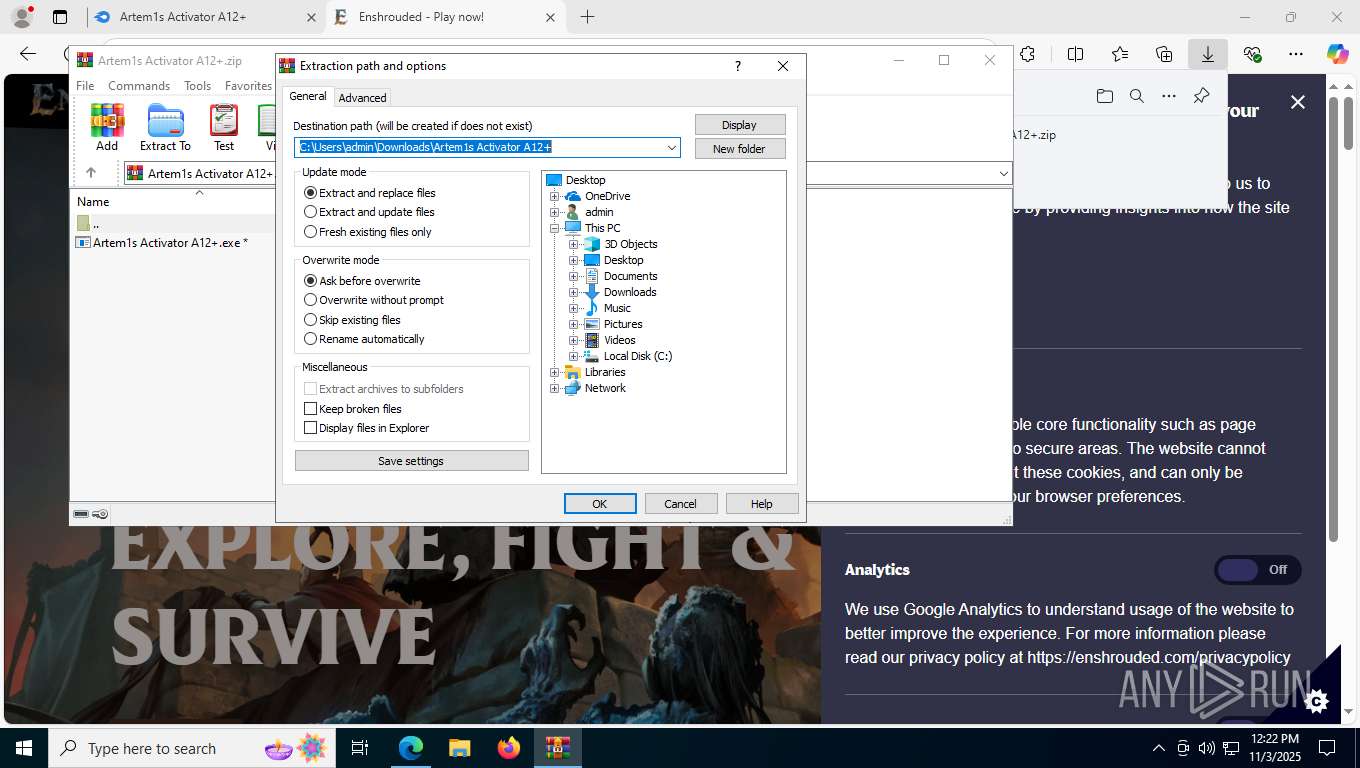Click the New folder button
This screenshot has height=768, width=1360.
740,149
